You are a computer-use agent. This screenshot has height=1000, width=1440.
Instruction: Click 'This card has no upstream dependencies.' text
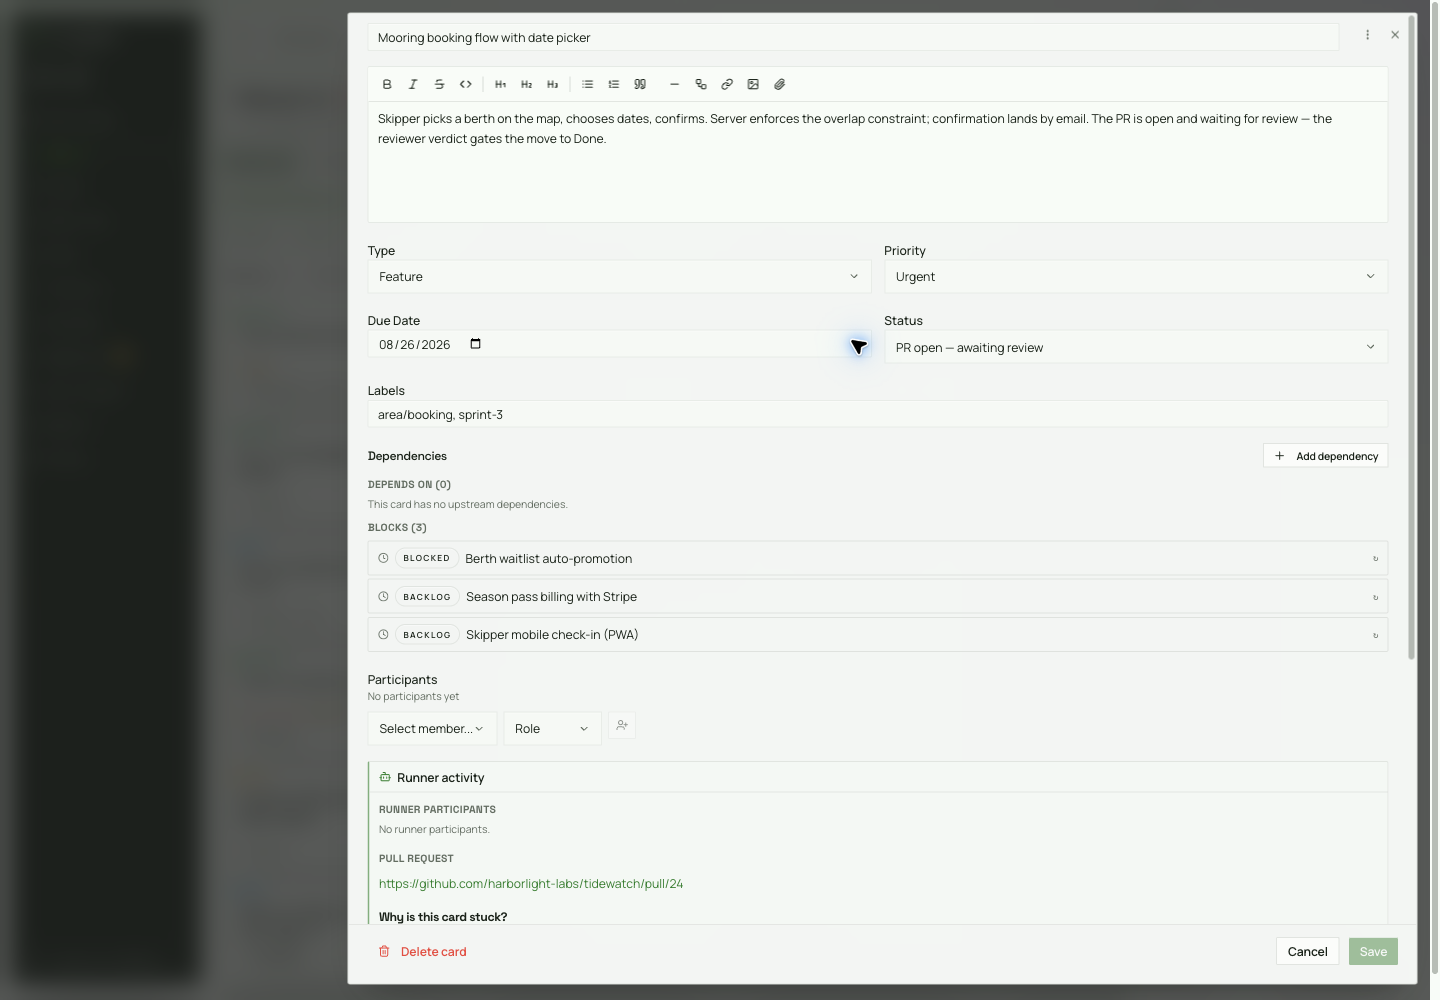(467, 505)
